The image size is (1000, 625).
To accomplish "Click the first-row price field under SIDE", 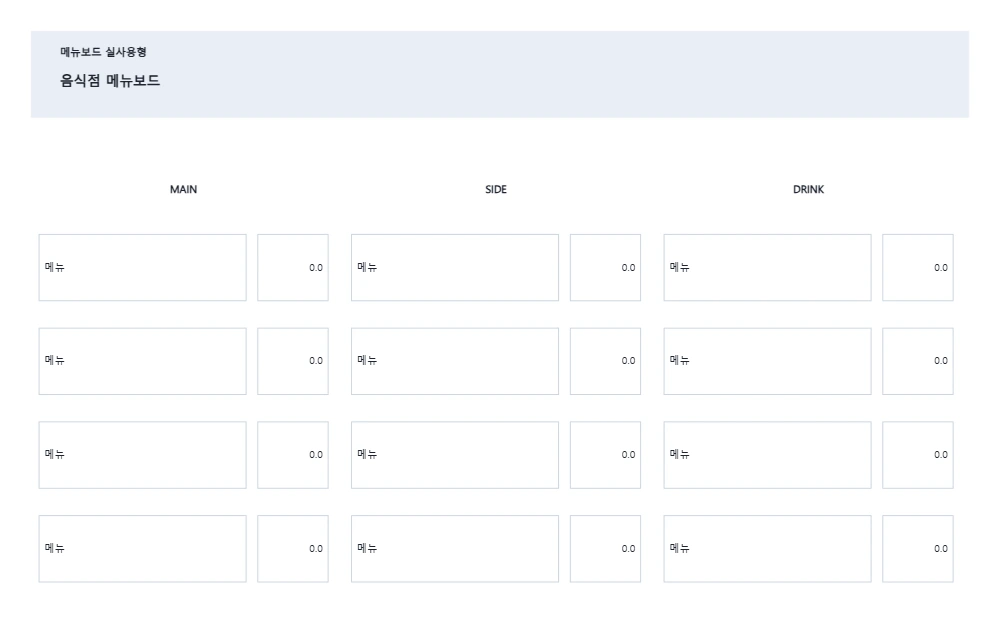I will click(605, 267).
